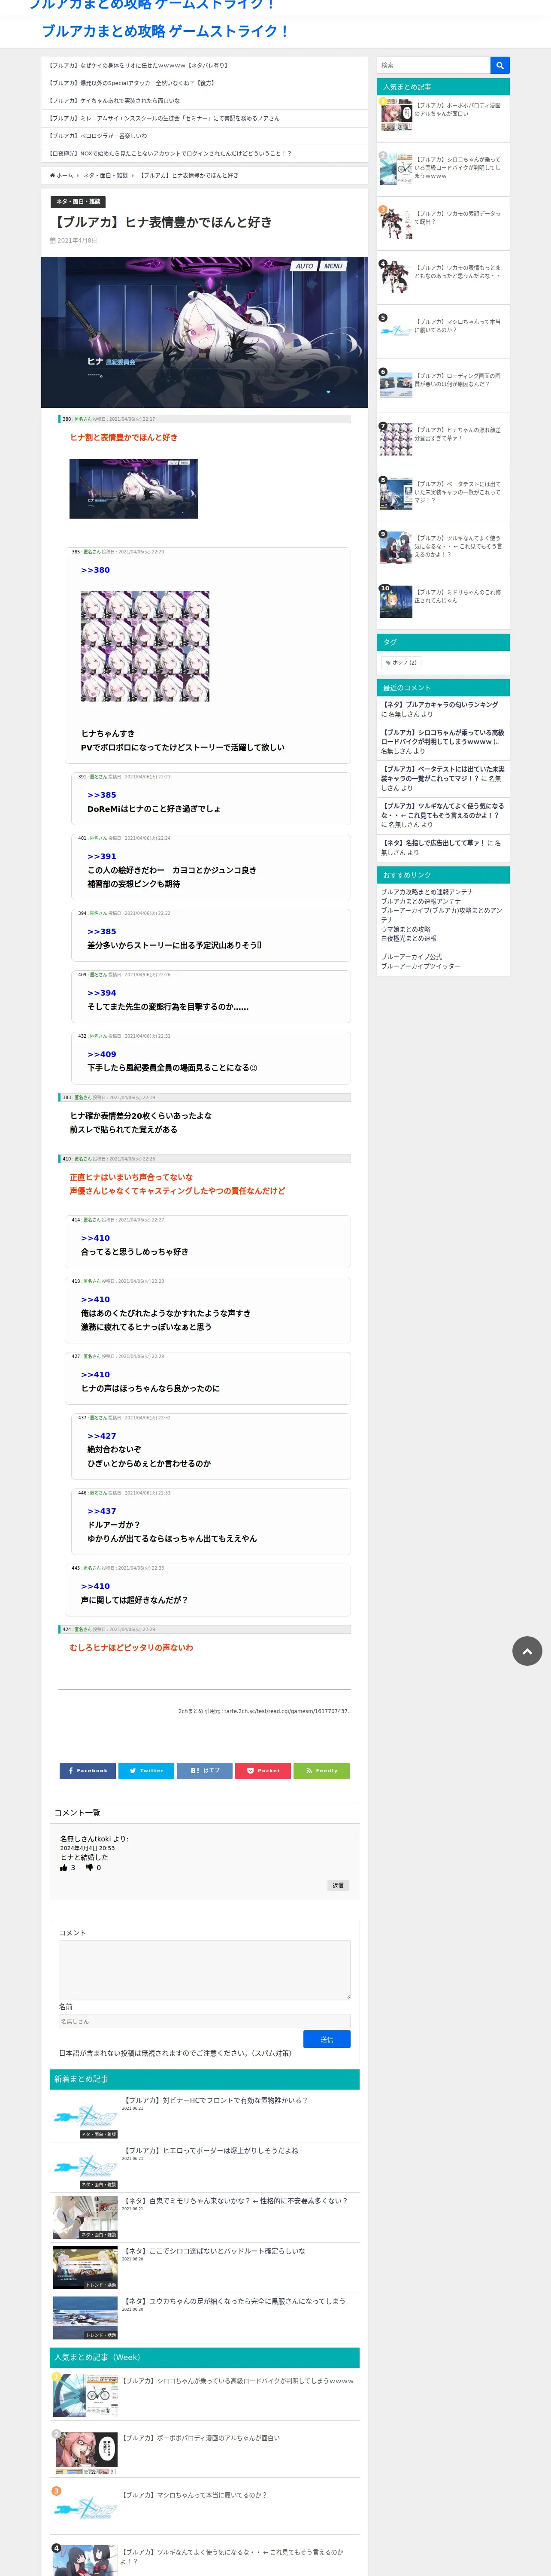Share the article on Twitter
The width and height of the screenshot is (551, 2576).
[x=146, y=1771]
